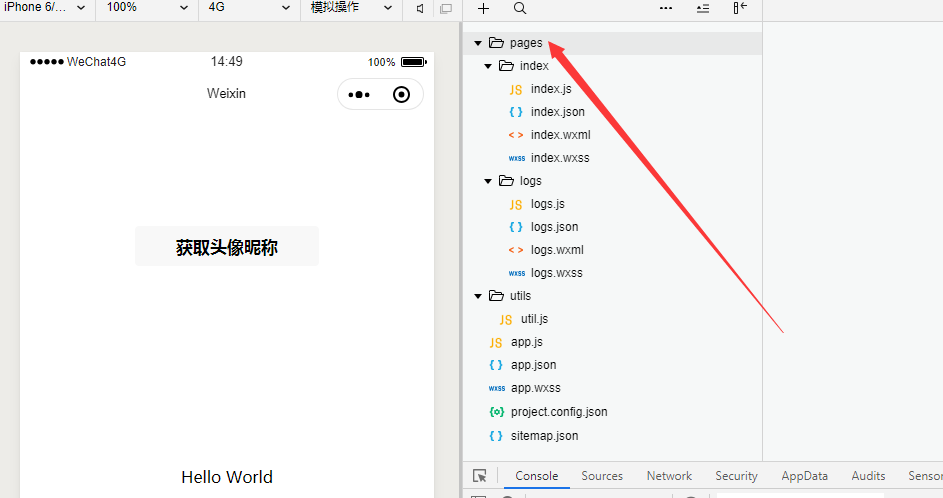Switch to the Security tab
The width and height of the screenshot is (943, 498).
coord(736,476)
